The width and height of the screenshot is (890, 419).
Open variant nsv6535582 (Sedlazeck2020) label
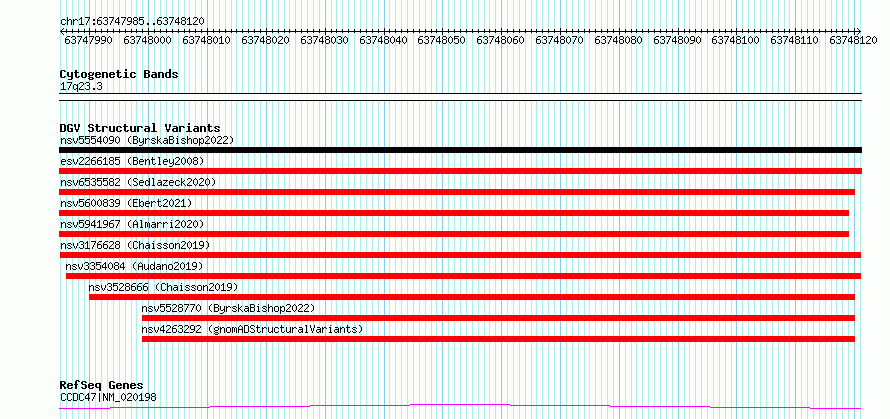click(138, 182)
